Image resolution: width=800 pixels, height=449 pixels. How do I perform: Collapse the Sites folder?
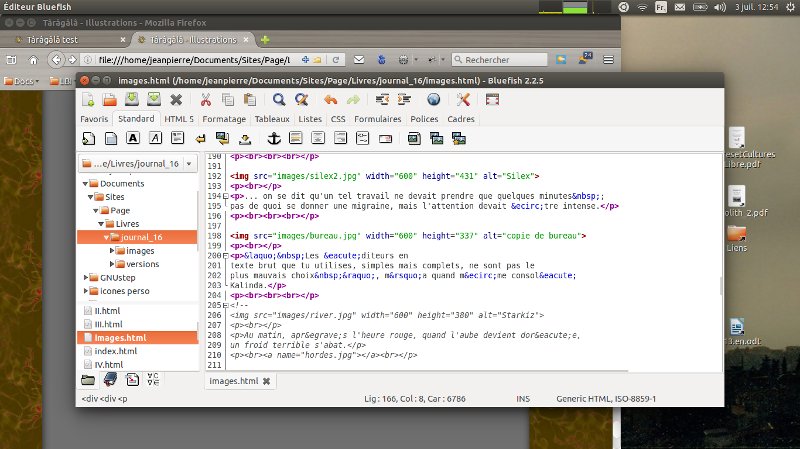[90, 197]
